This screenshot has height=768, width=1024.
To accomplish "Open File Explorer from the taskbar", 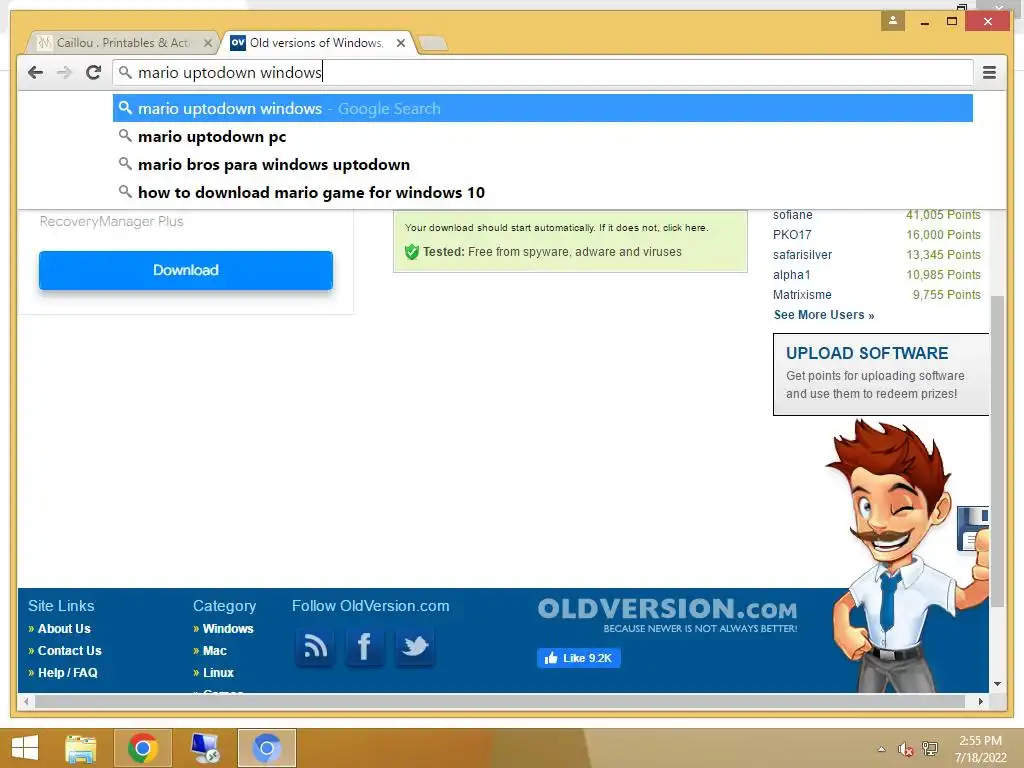I will pyautogui.click(x=81, y=748).
